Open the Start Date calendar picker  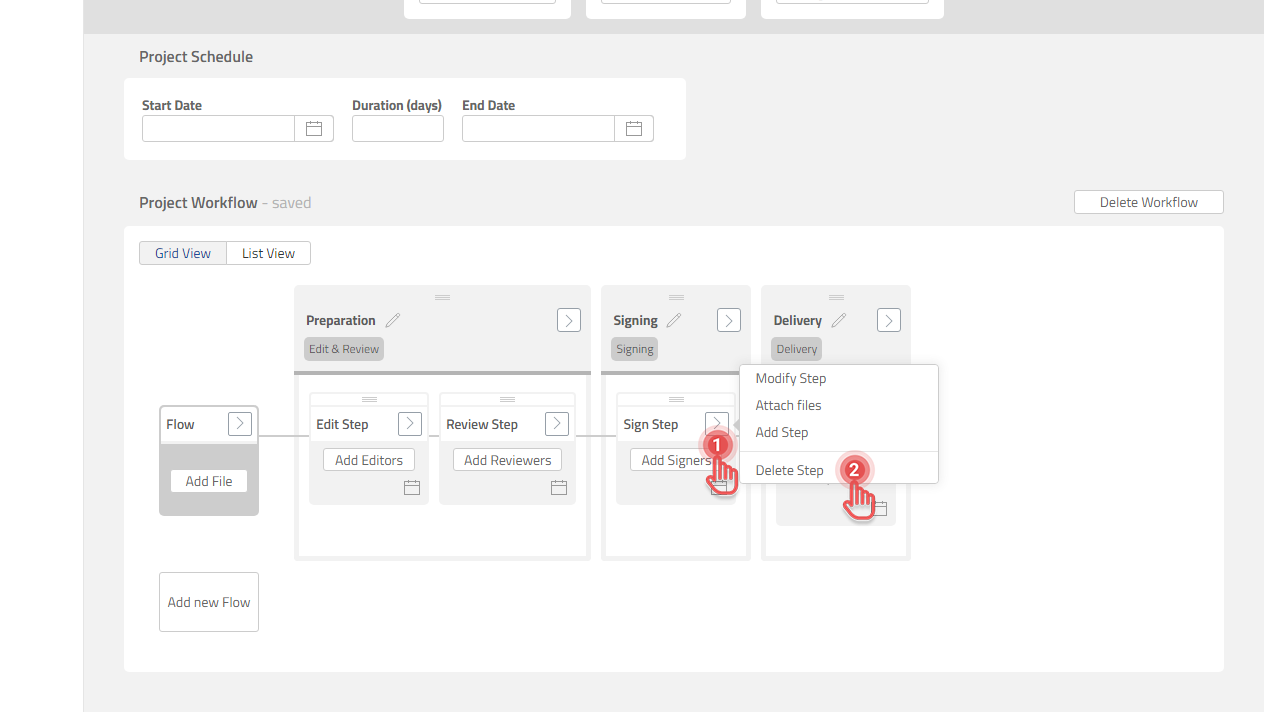314,129
